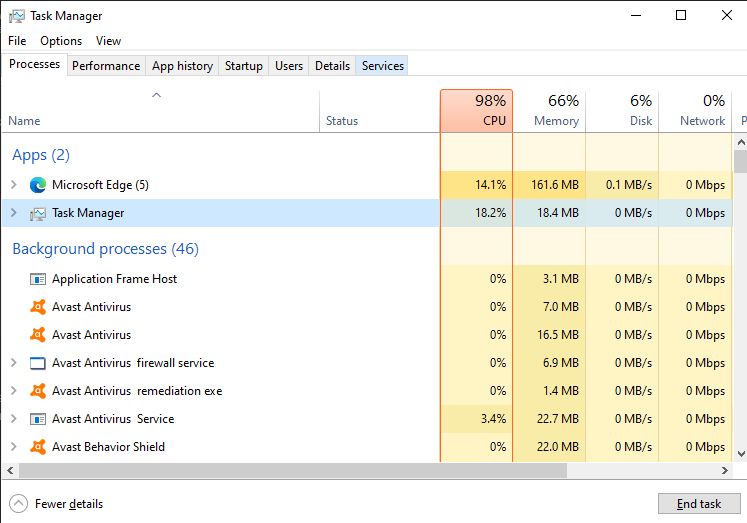
Task: Sort by the Name column header
Action: tap(160, 111)
